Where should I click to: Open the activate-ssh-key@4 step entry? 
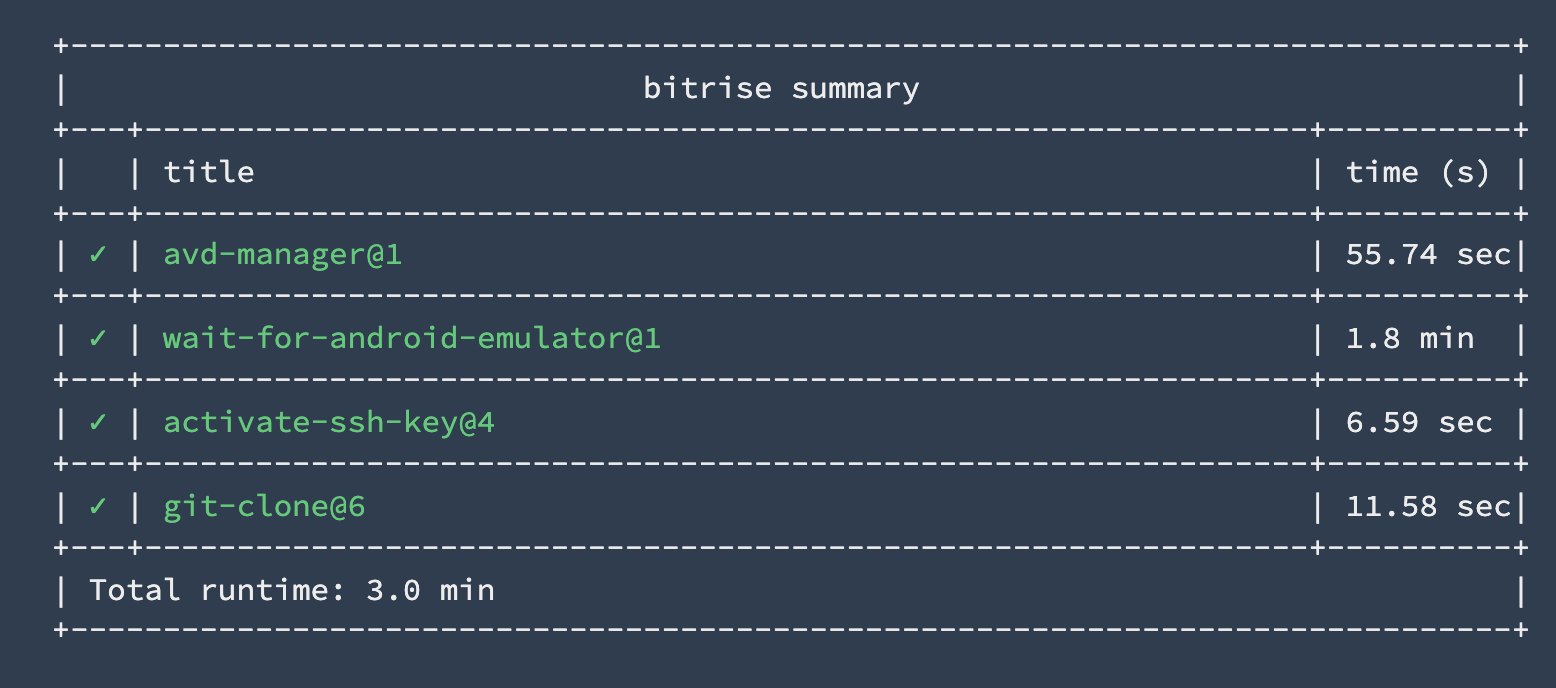coord(329,423)
